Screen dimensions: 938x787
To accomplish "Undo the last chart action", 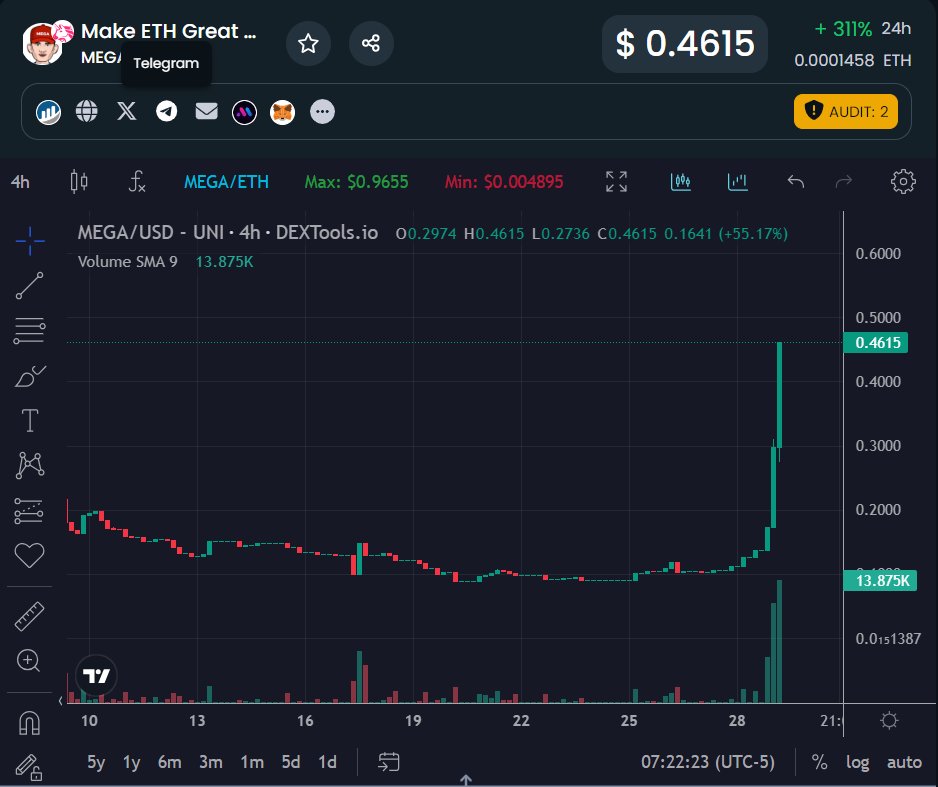I will tap(796, 181).
